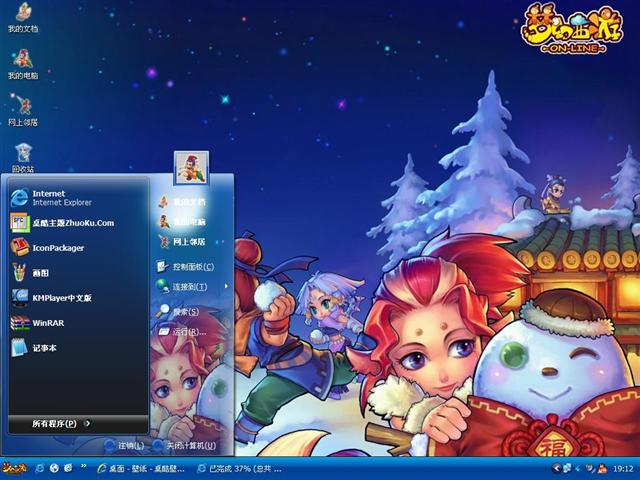Image resolution: width=640 pixels, height=480 pixels.
Task: Open the 我的文档 desktop icon
Action: coord(23,18)
